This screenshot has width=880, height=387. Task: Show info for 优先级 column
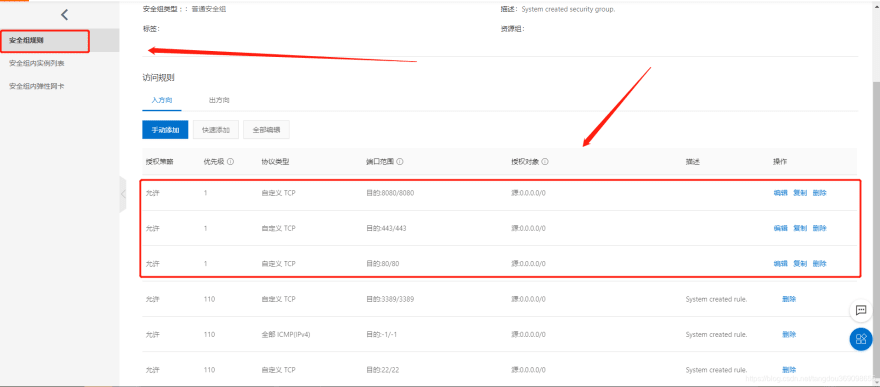[231, 162]
